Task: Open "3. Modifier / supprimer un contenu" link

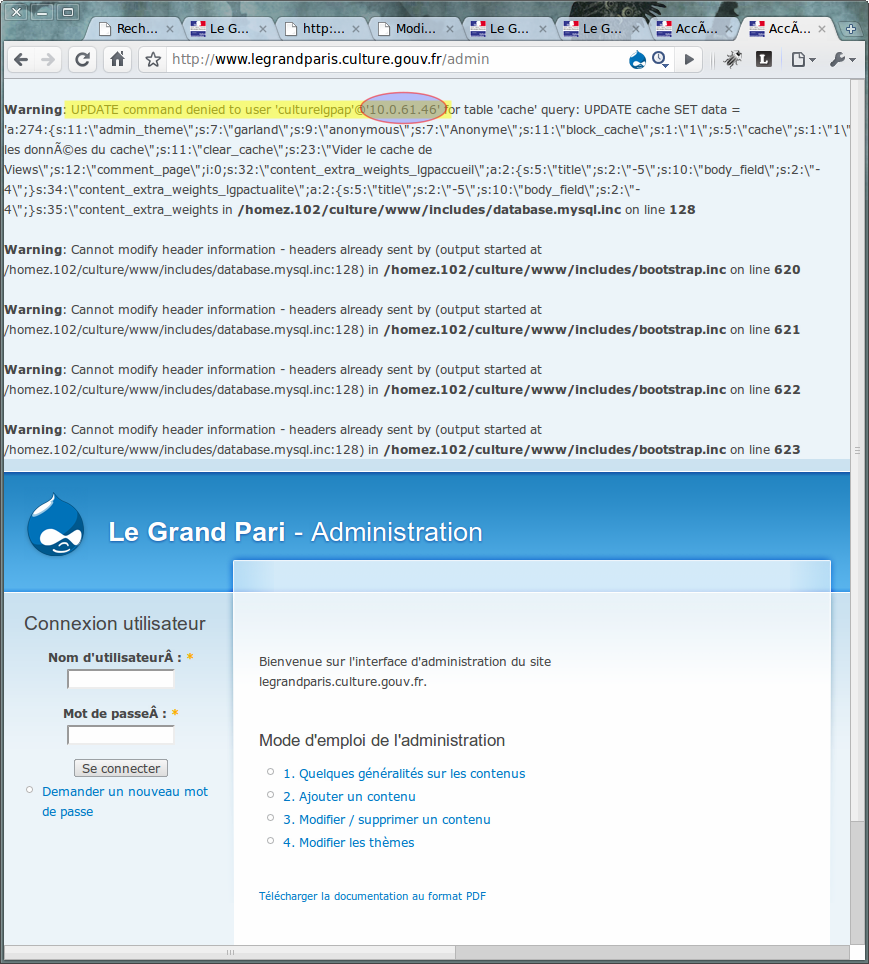Action: (387, 820)
